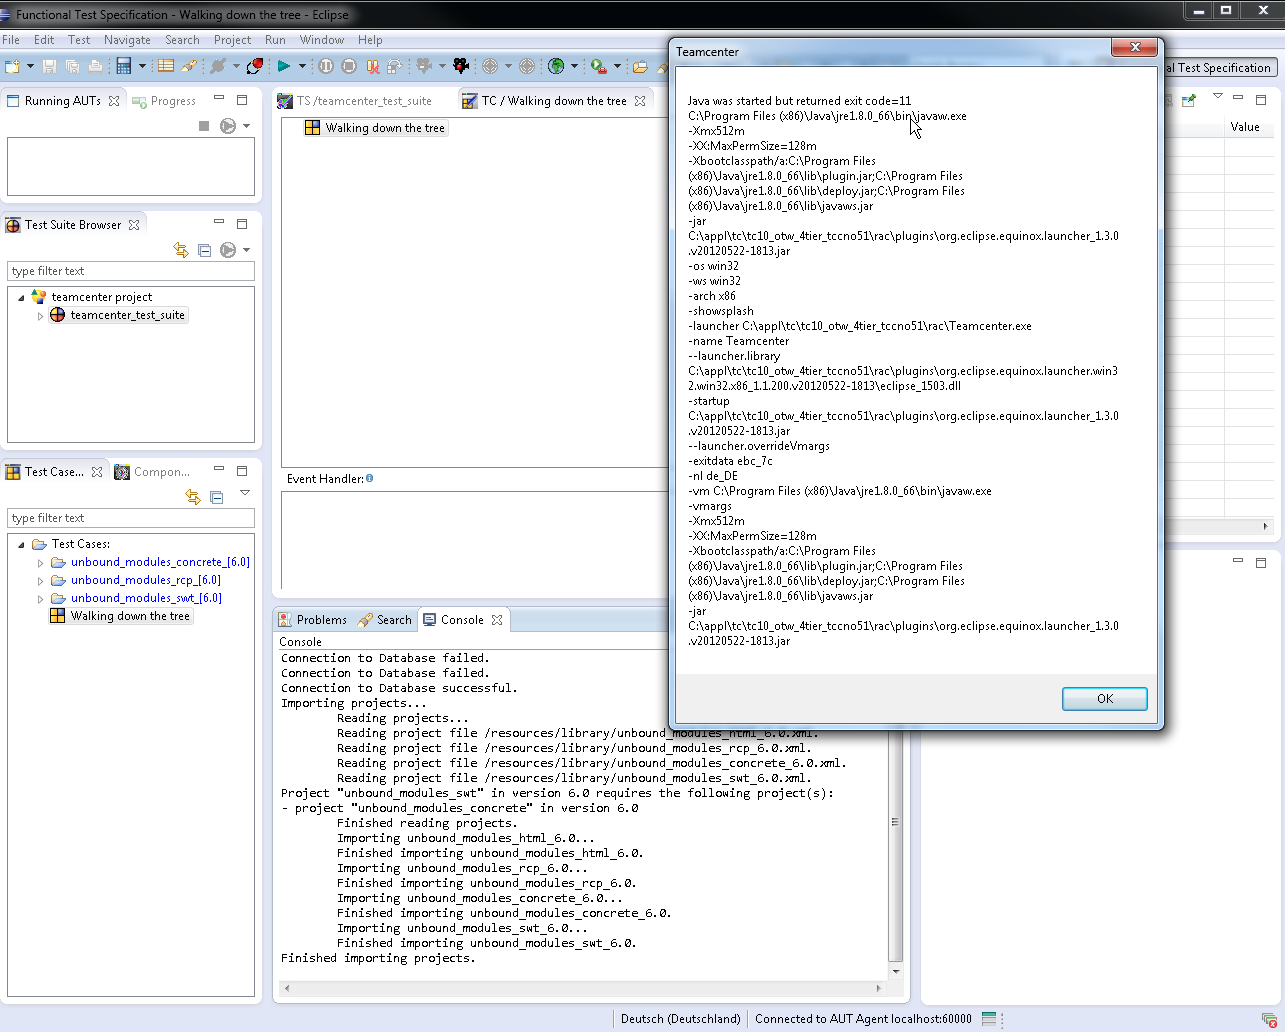
Task: Click the New wizard icon in main toolbar
Action: (x=12, y=66)
